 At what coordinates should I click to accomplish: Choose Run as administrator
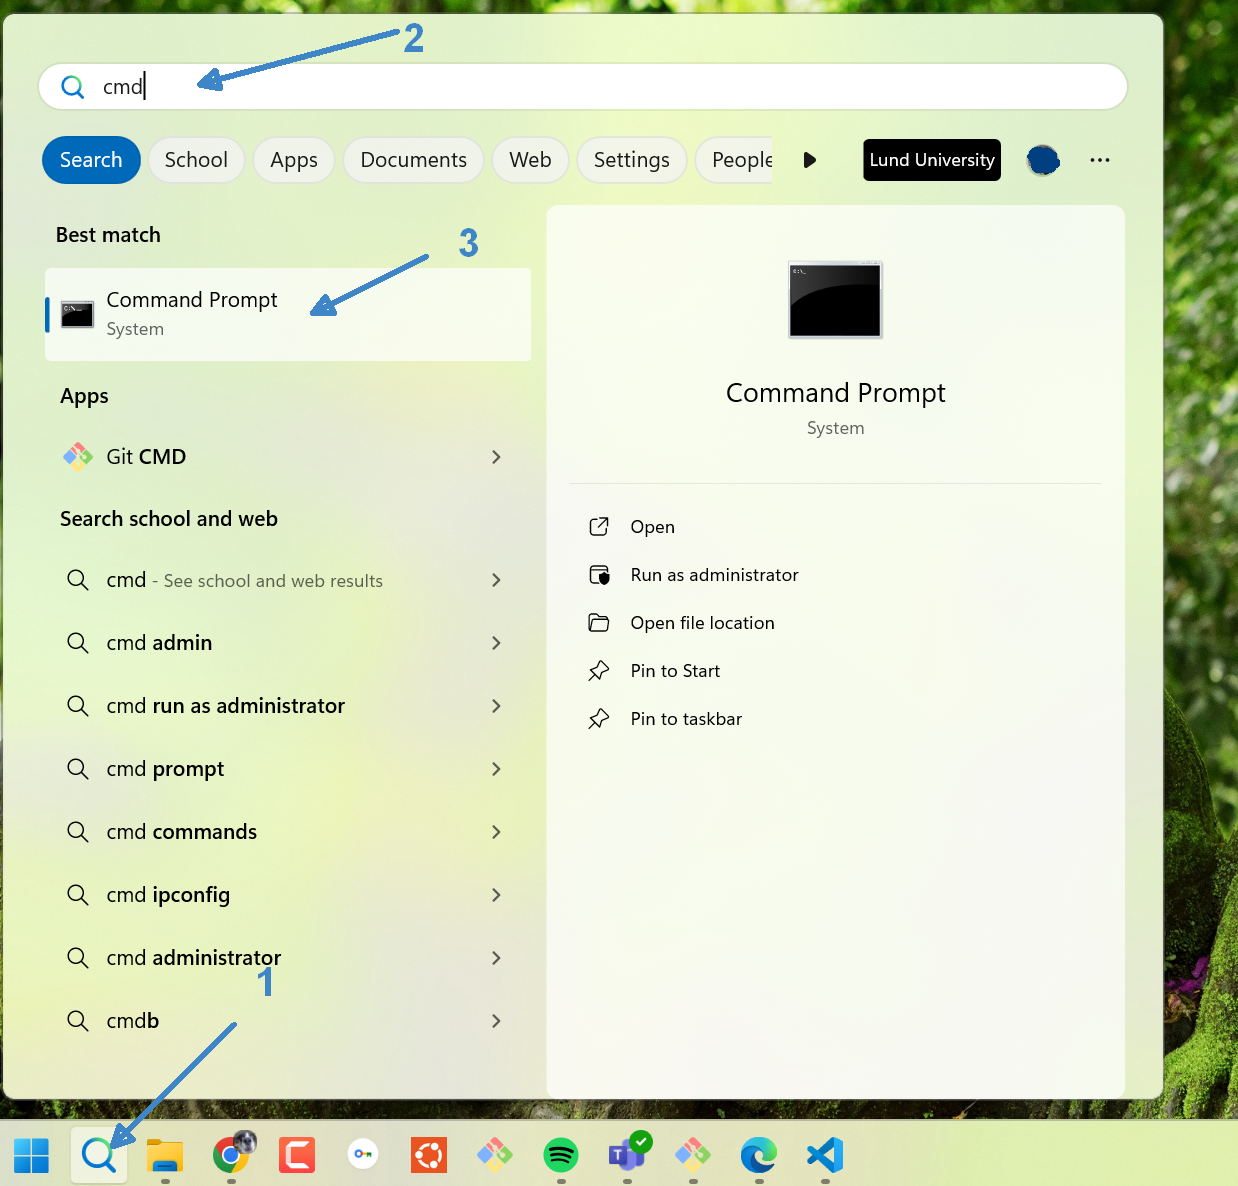(715, 575)
